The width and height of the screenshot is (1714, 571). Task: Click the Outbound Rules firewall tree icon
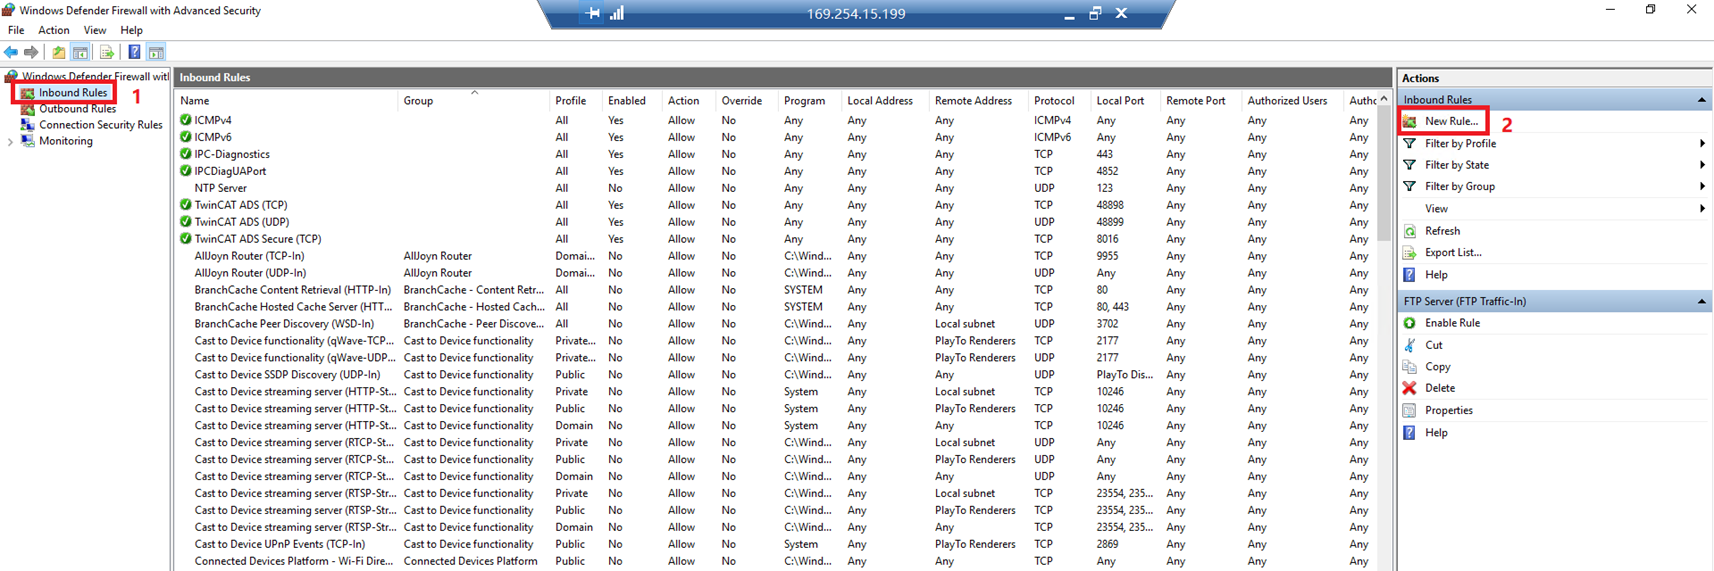pos(28,109)
